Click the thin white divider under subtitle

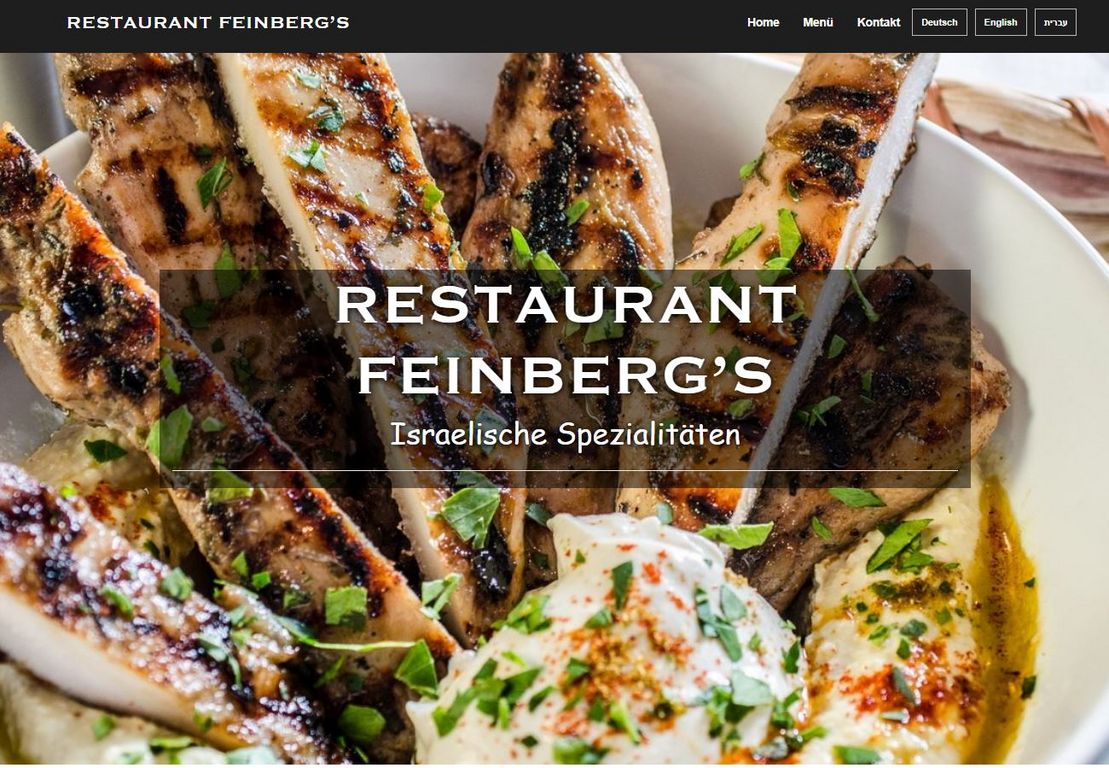(x=565, y=470)
